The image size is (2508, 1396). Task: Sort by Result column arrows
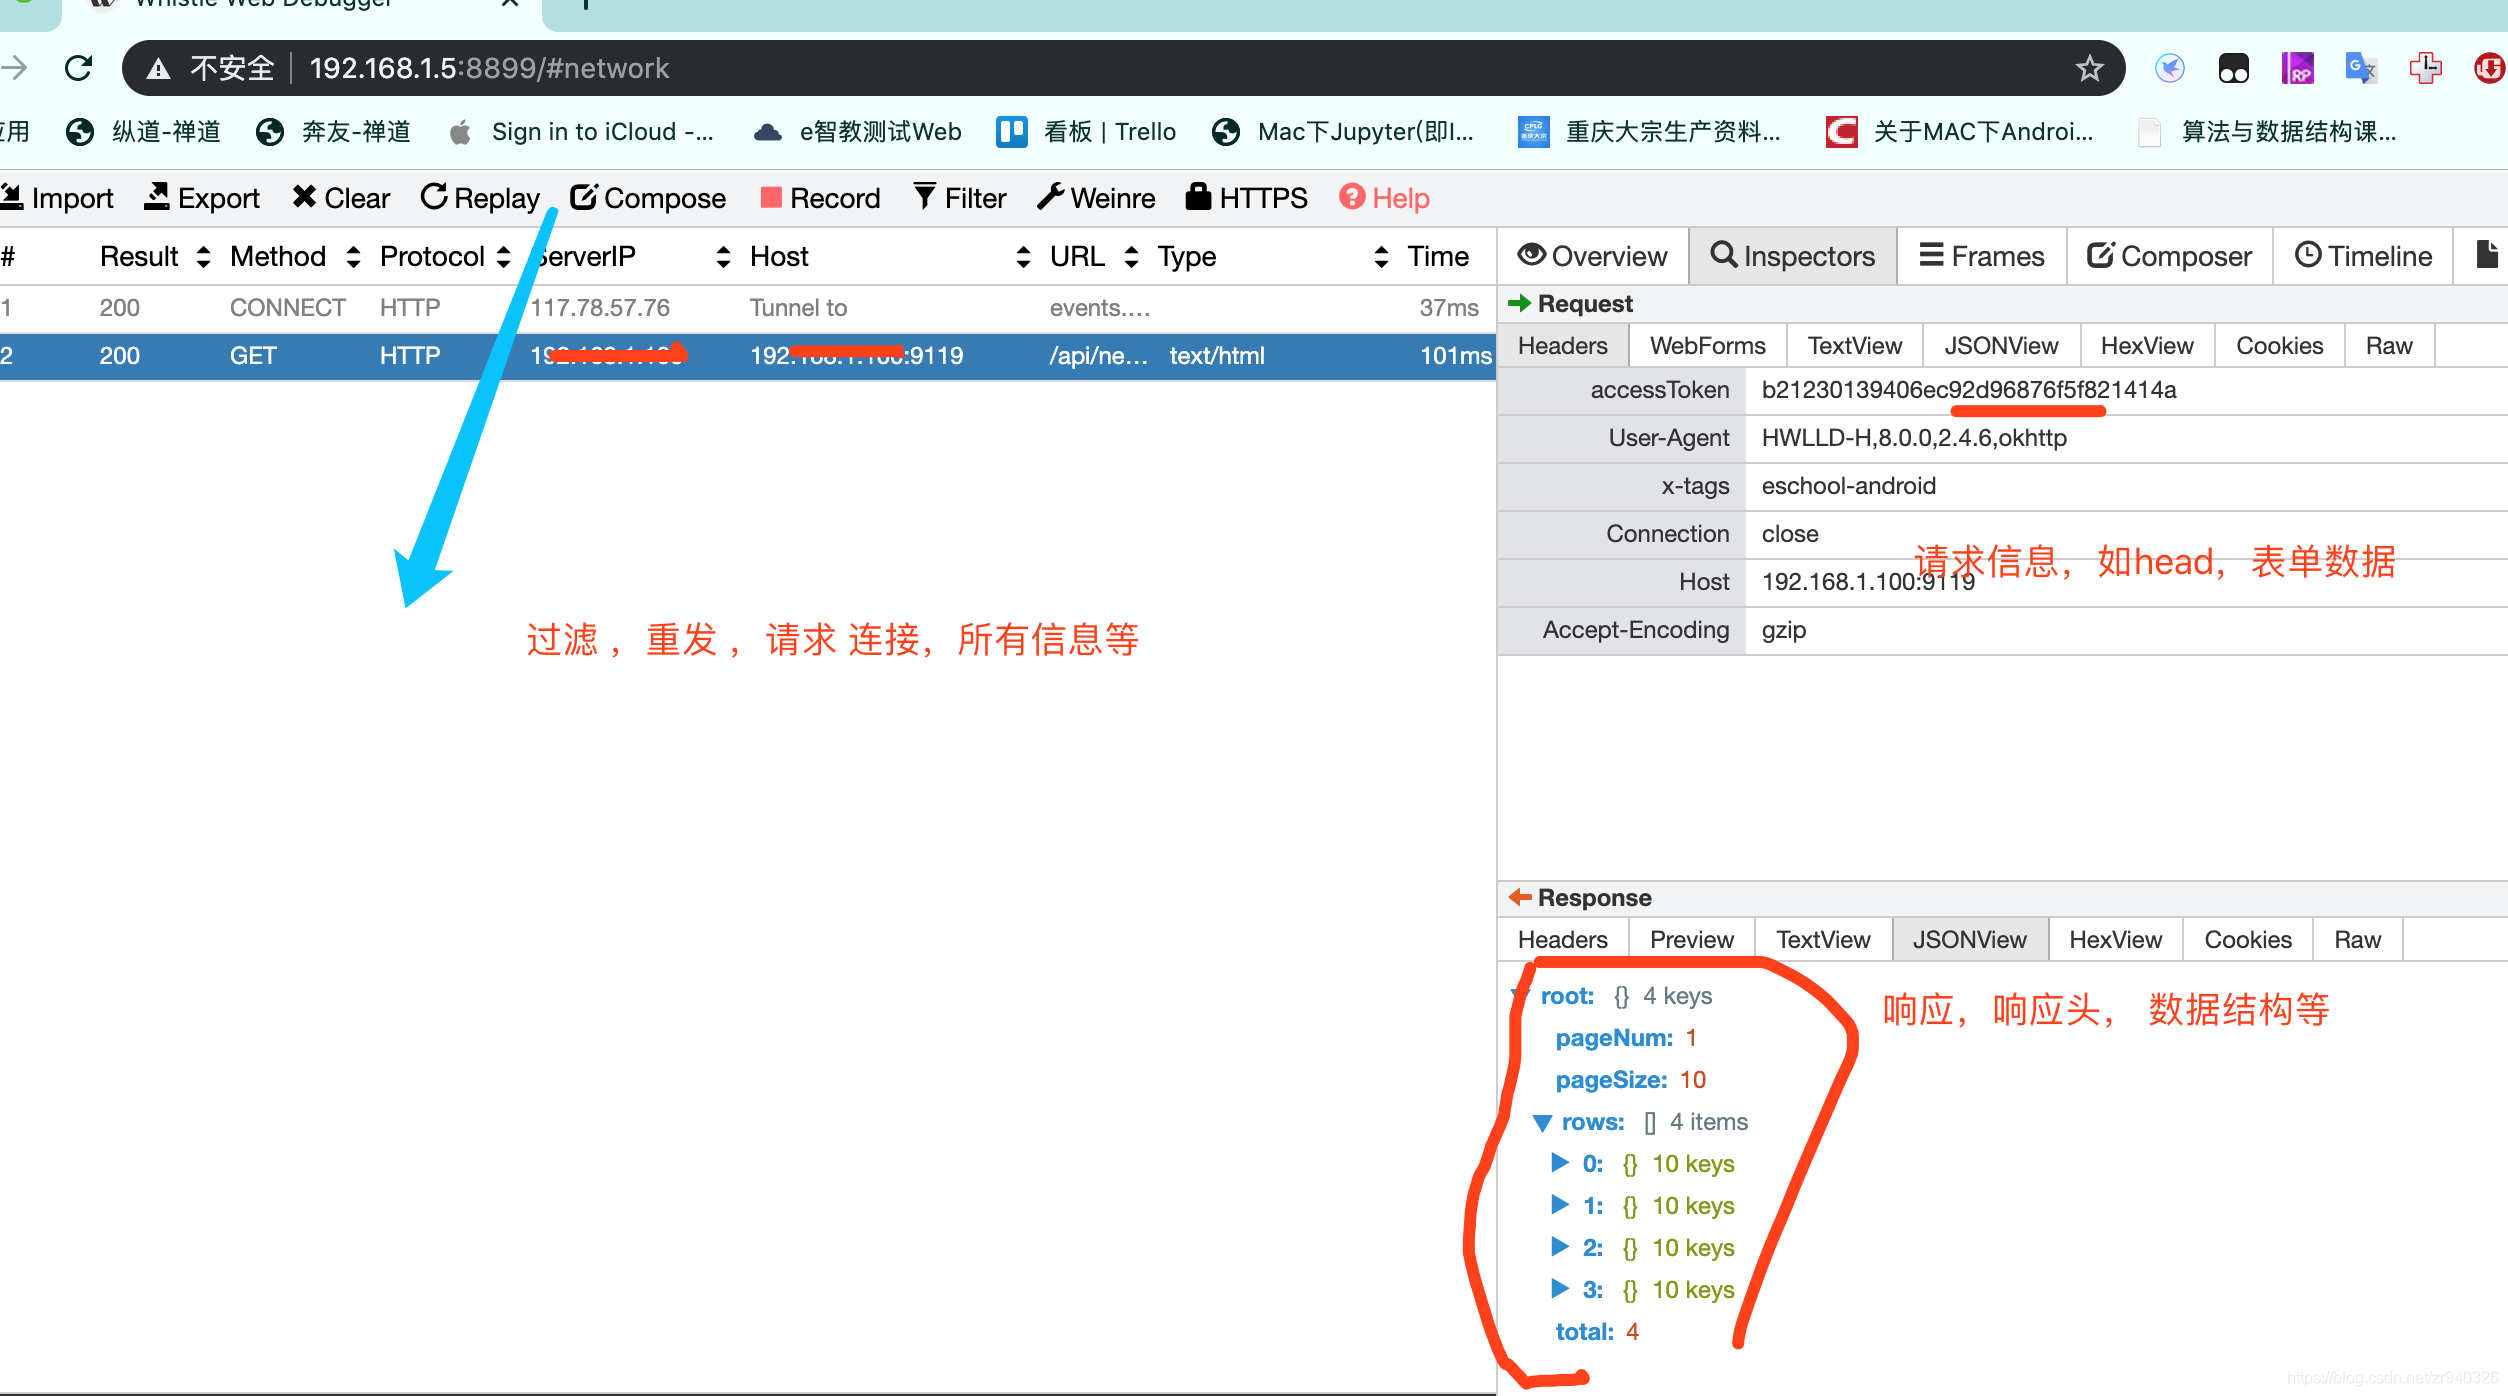204,257
